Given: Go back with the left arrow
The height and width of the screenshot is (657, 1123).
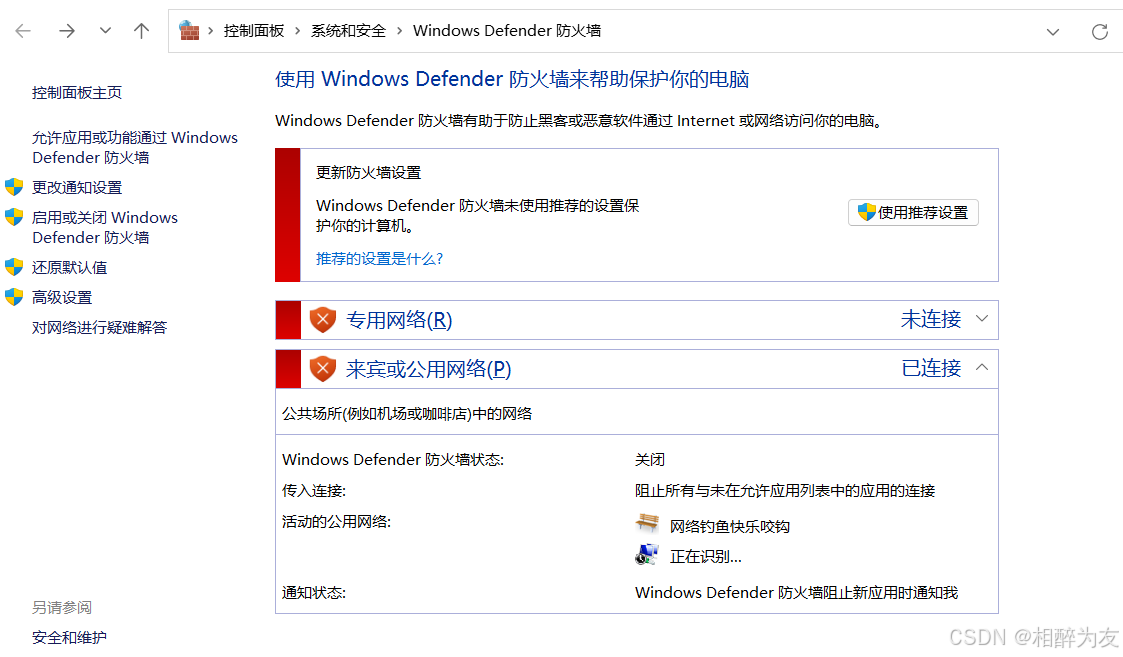Looking at the screenshot, I should pyautogui.click(x=23, y=31).
